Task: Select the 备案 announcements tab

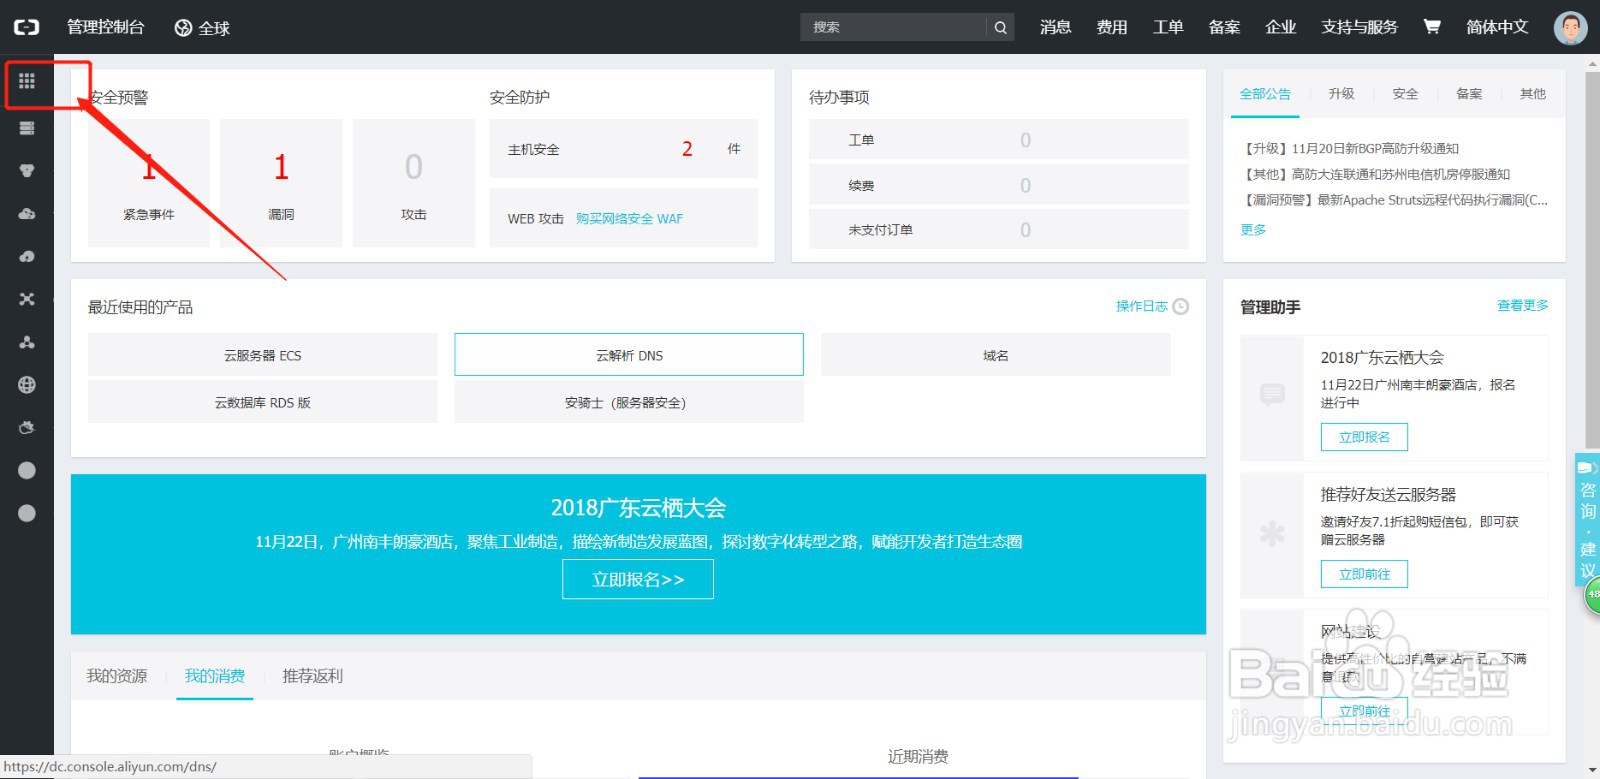Action: [x=1469, y=94]
